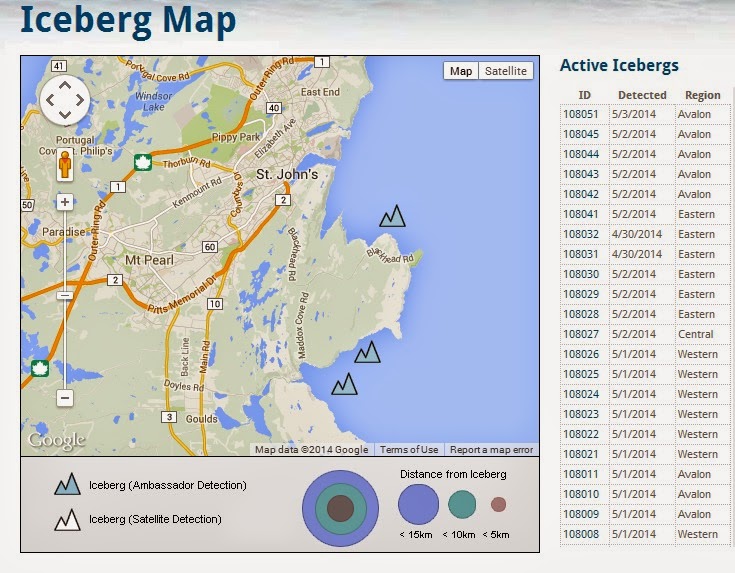Click the iceberg marker north of Blackhead Rd
This screenshot has height=573, width=735.
pyautogui.click(x=392, y=216)
